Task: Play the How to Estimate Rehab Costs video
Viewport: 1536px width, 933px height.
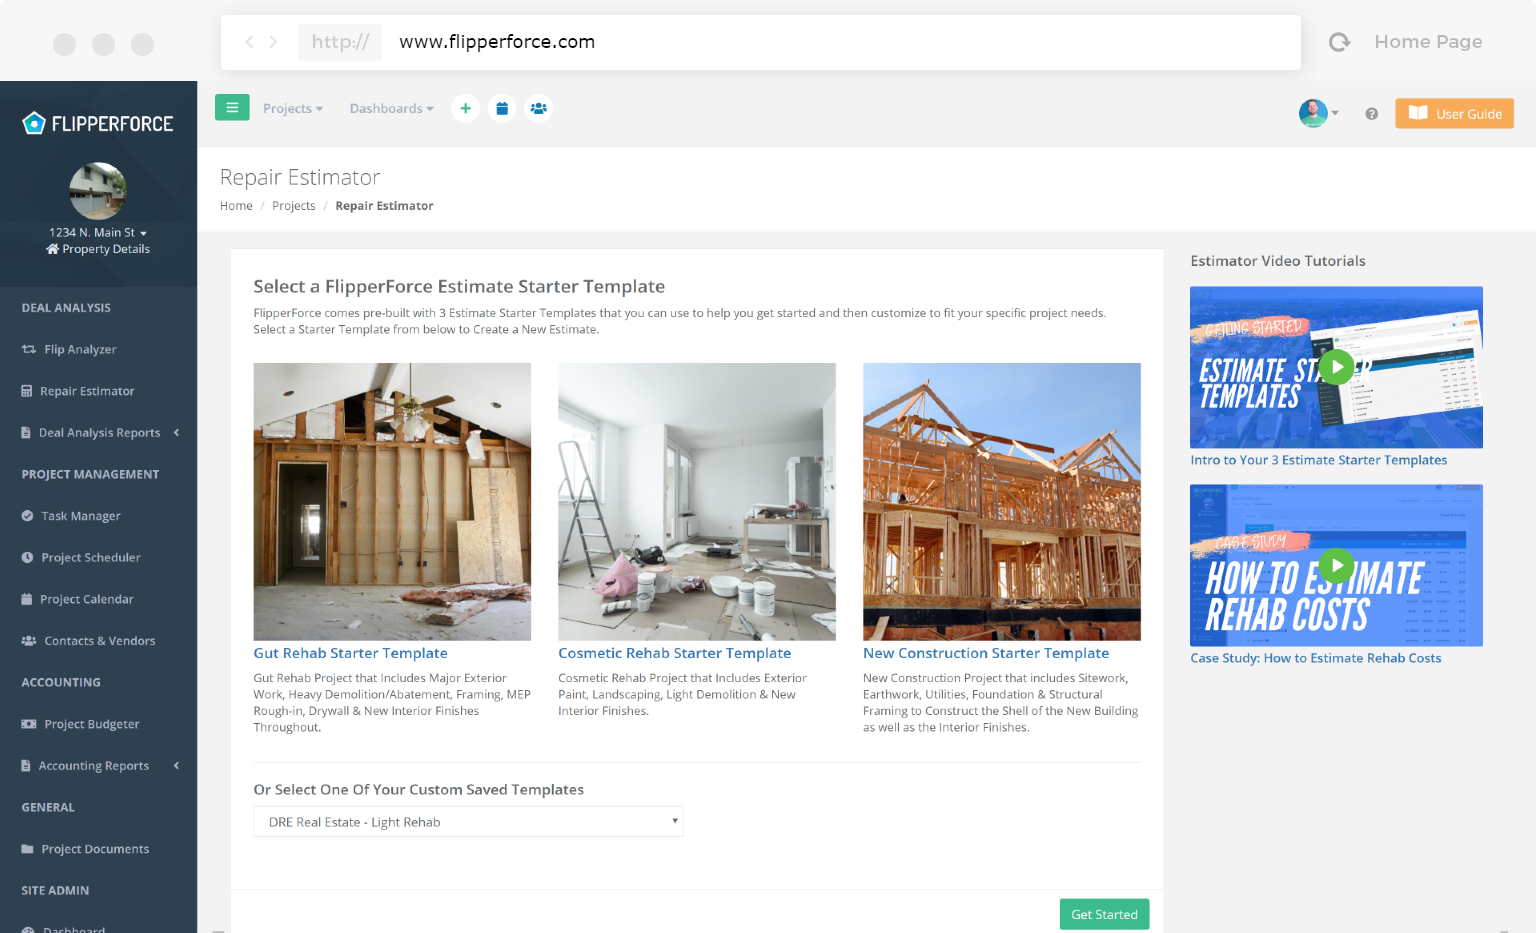Action: pos(1336,565)
